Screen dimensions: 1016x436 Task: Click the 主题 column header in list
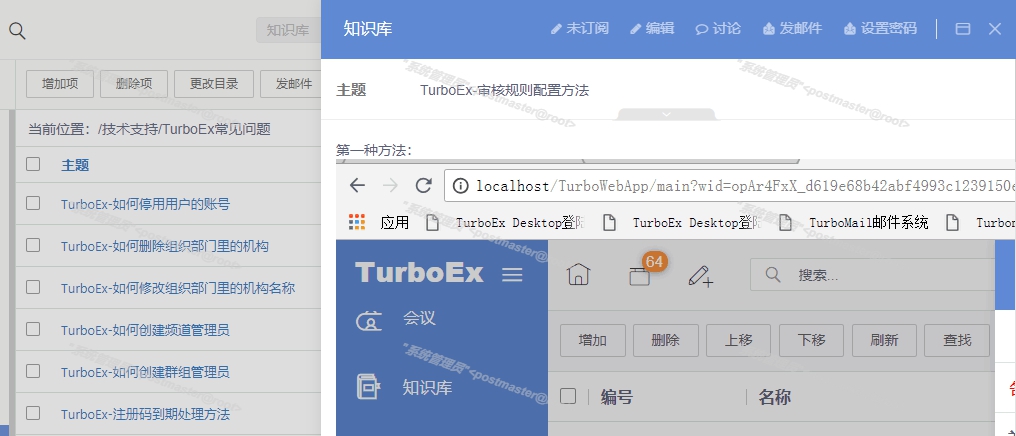point(75,165)
